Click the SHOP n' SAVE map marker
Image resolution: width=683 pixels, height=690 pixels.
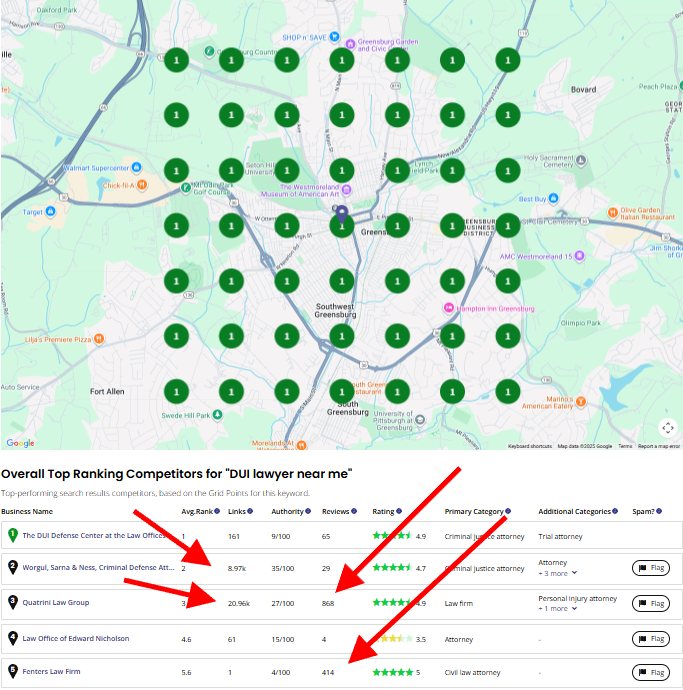click(x=334, y=37)
